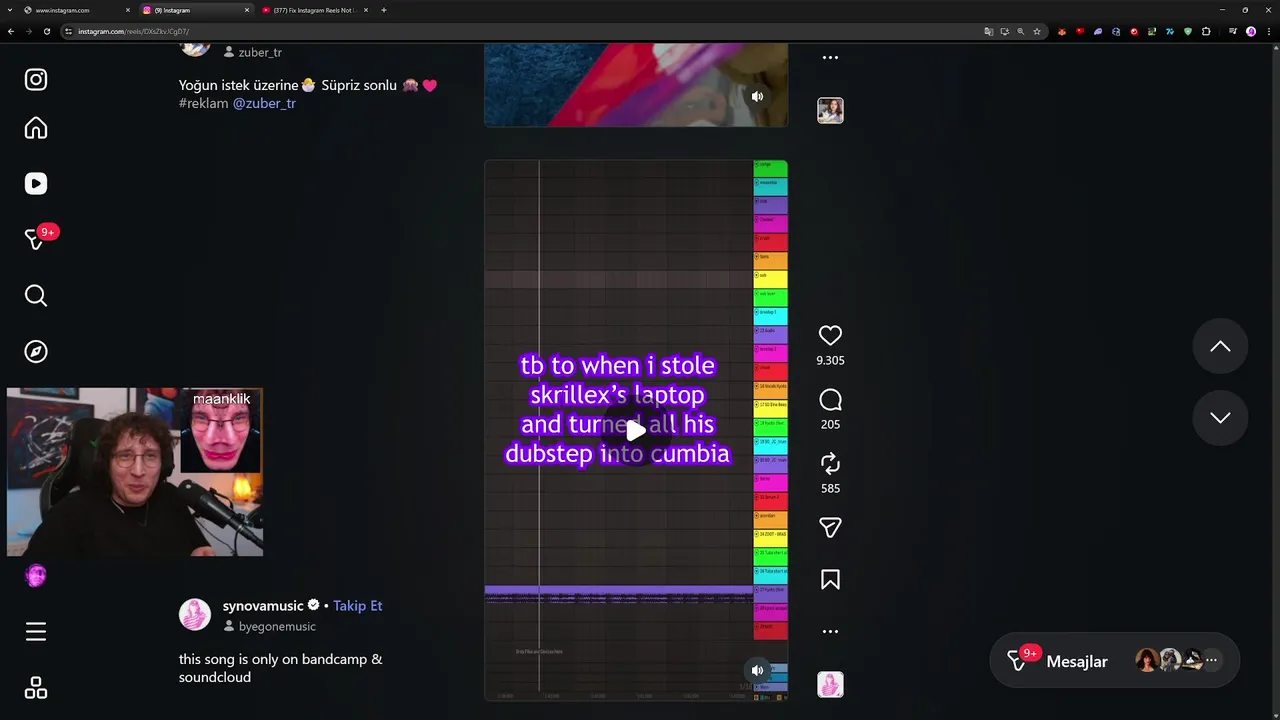This screenshot has width=1280, height=720.
Task: Click the browser Back arrow
Action: pos(11,31)
